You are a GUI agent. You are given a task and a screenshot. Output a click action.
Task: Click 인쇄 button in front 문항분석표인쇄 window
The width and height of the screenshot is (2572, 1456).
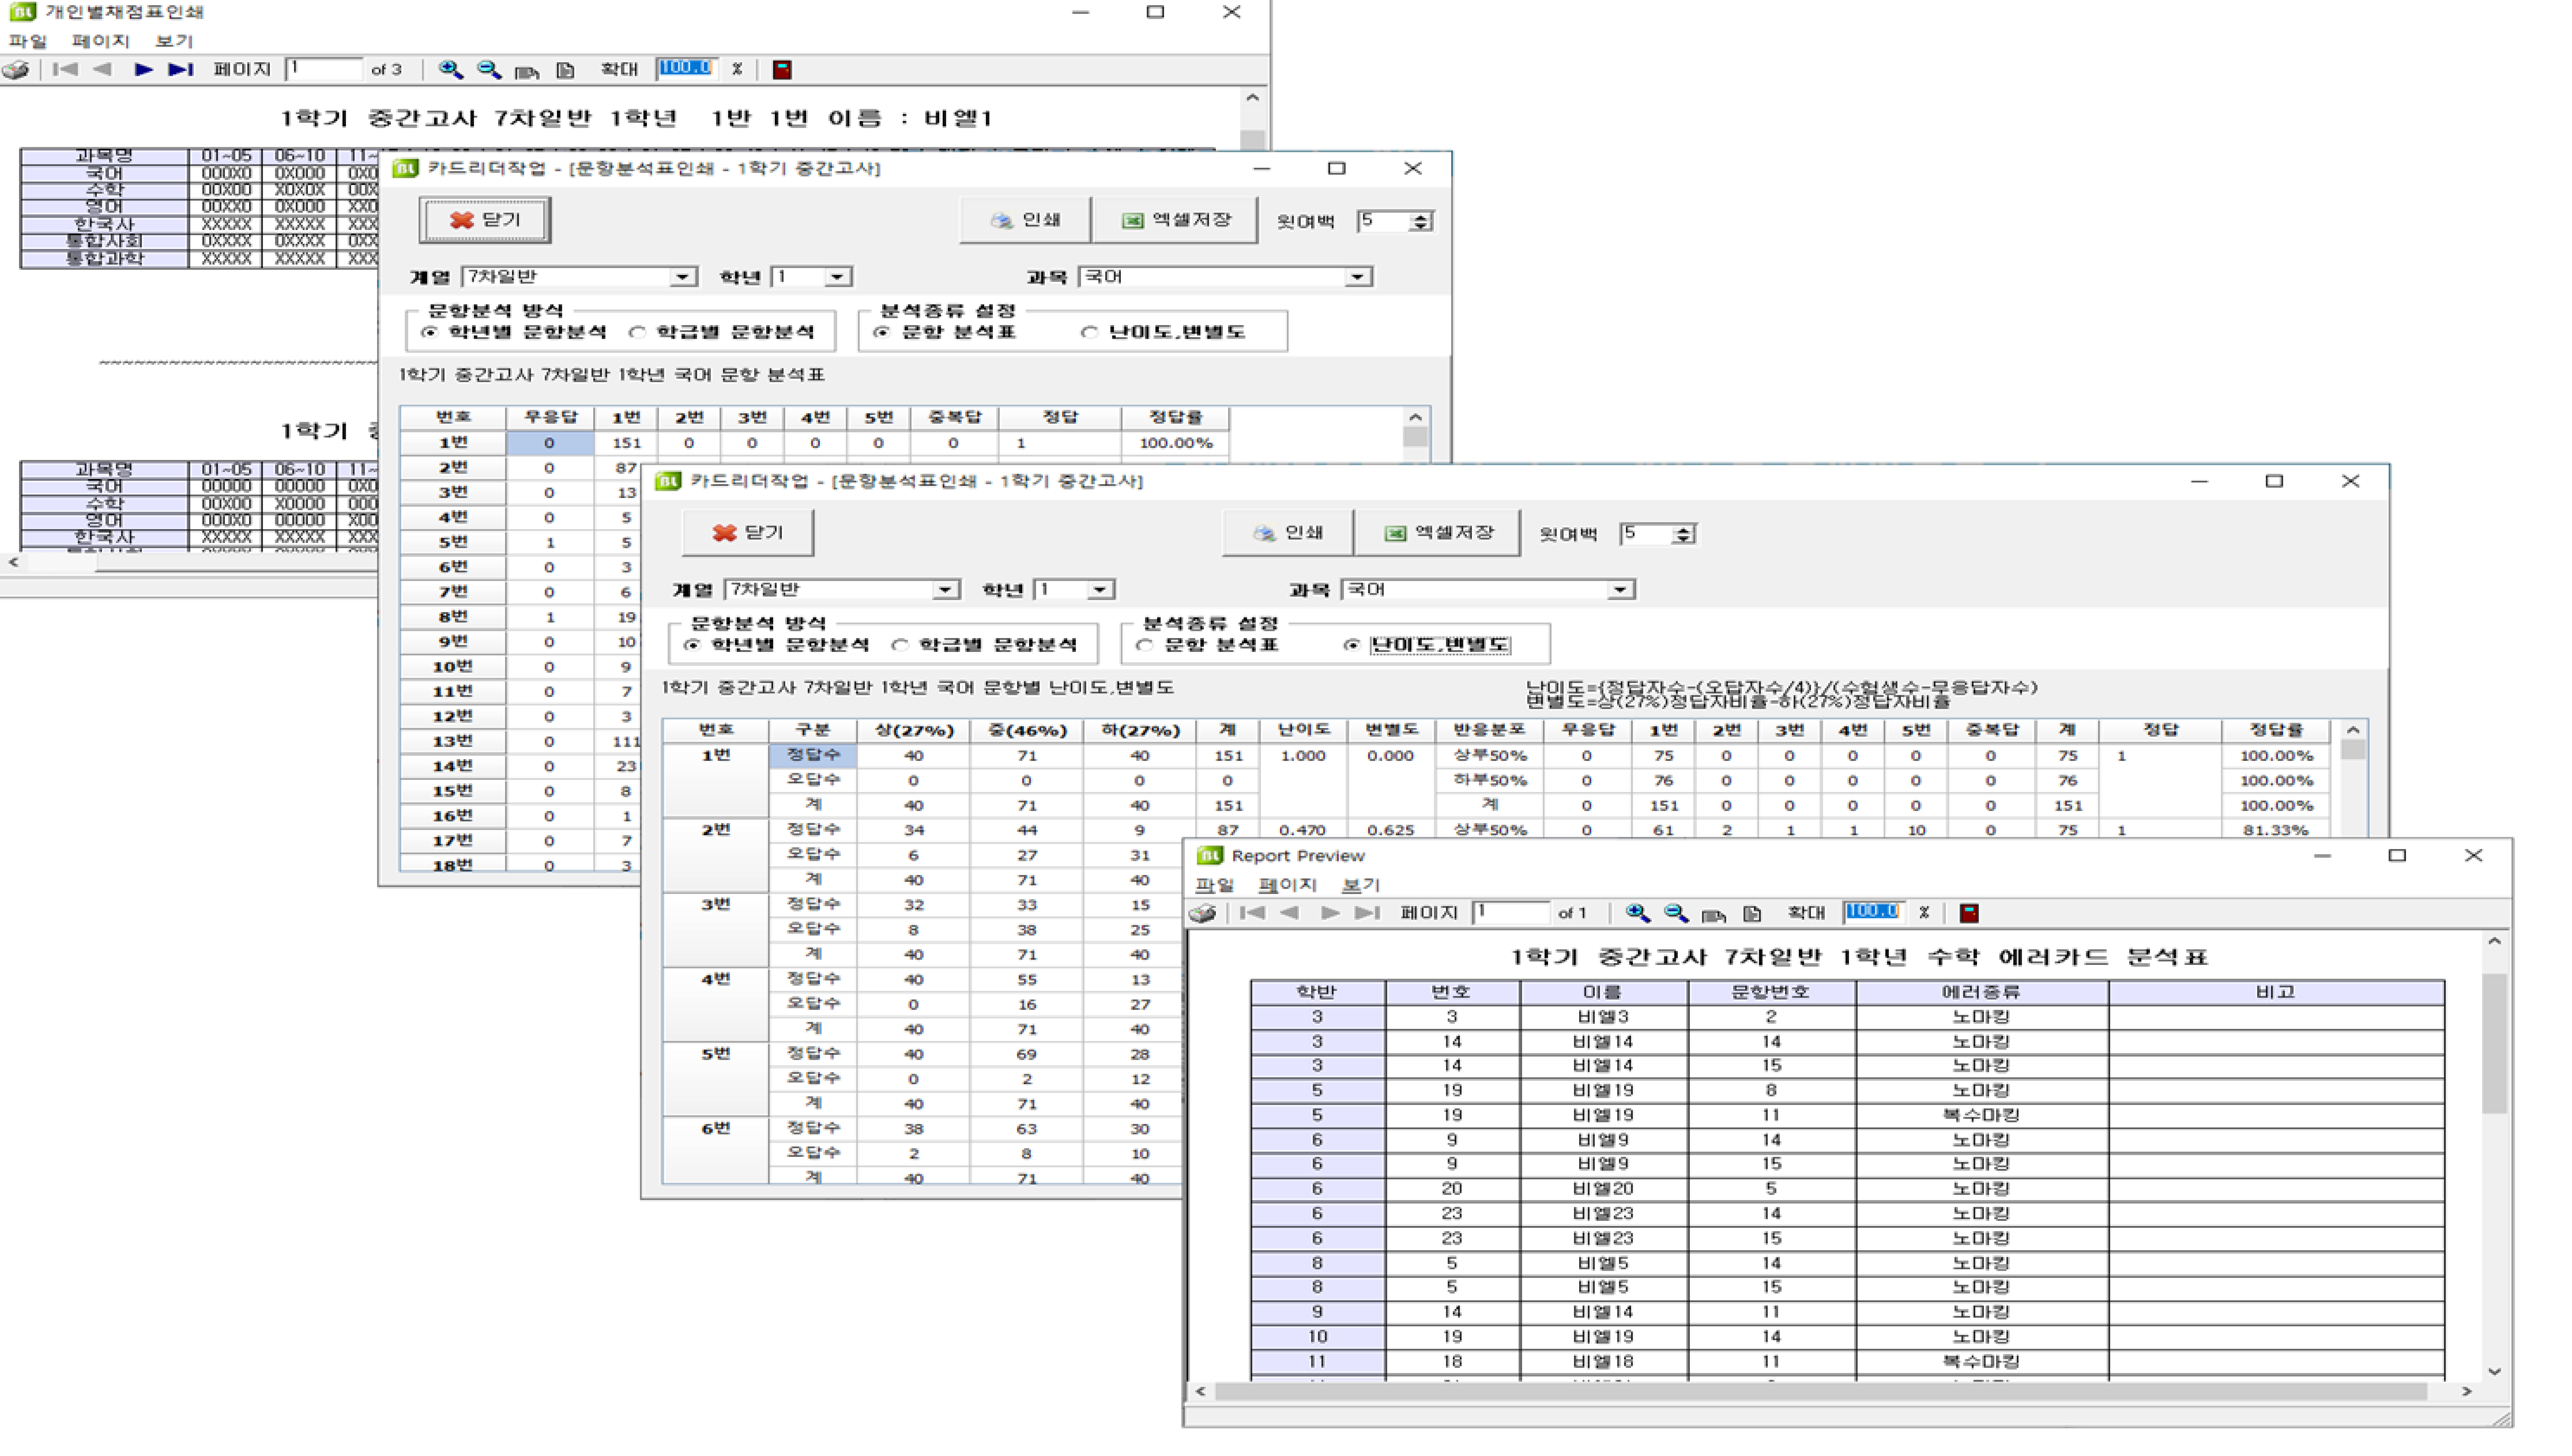(x=1288, y=533)
